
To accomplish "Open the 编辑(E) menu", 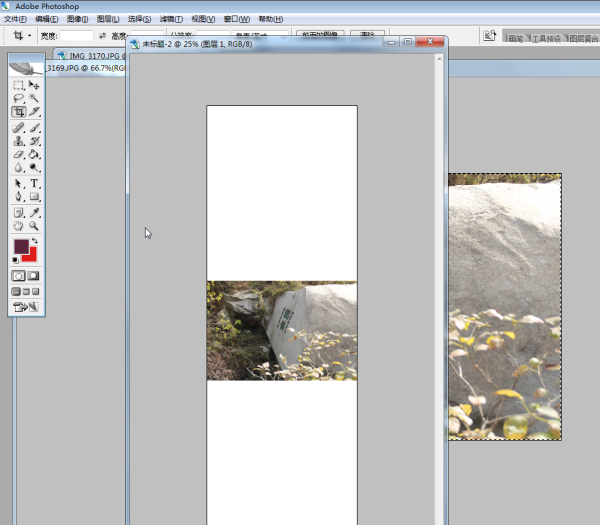I will (x=47, y=19).
